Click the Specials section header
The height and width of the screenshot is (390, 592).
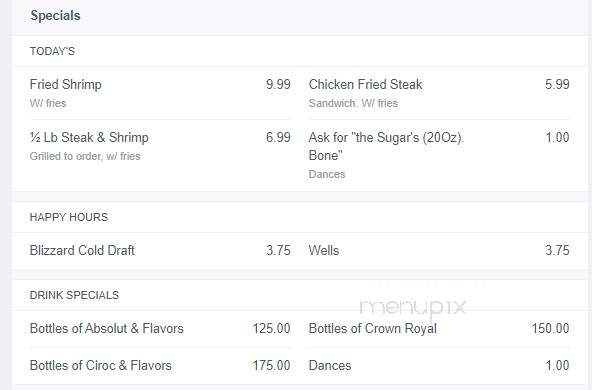[55, 16]
